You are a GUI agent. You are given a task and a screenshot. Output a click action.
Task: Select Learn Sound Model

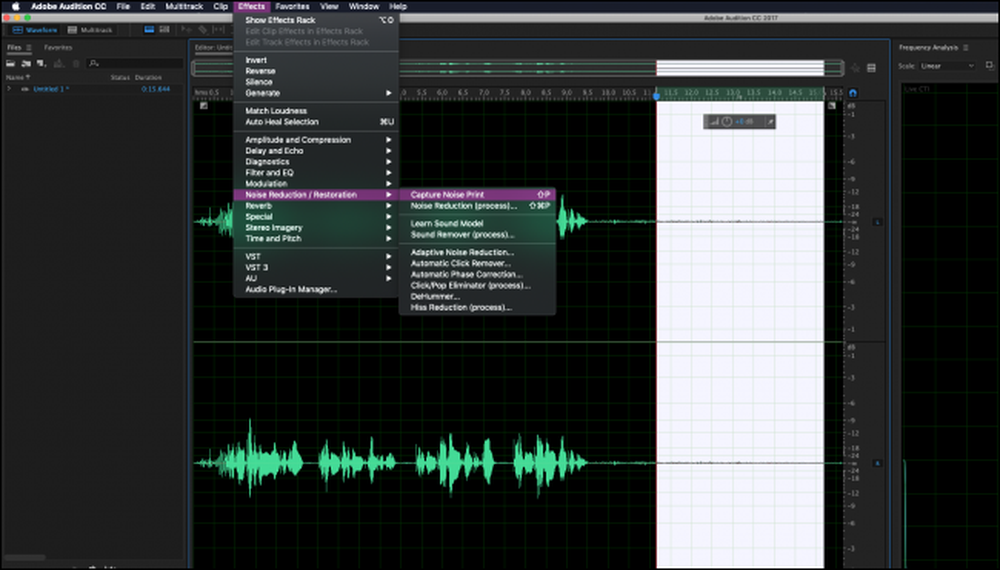[x=477, y=224]
